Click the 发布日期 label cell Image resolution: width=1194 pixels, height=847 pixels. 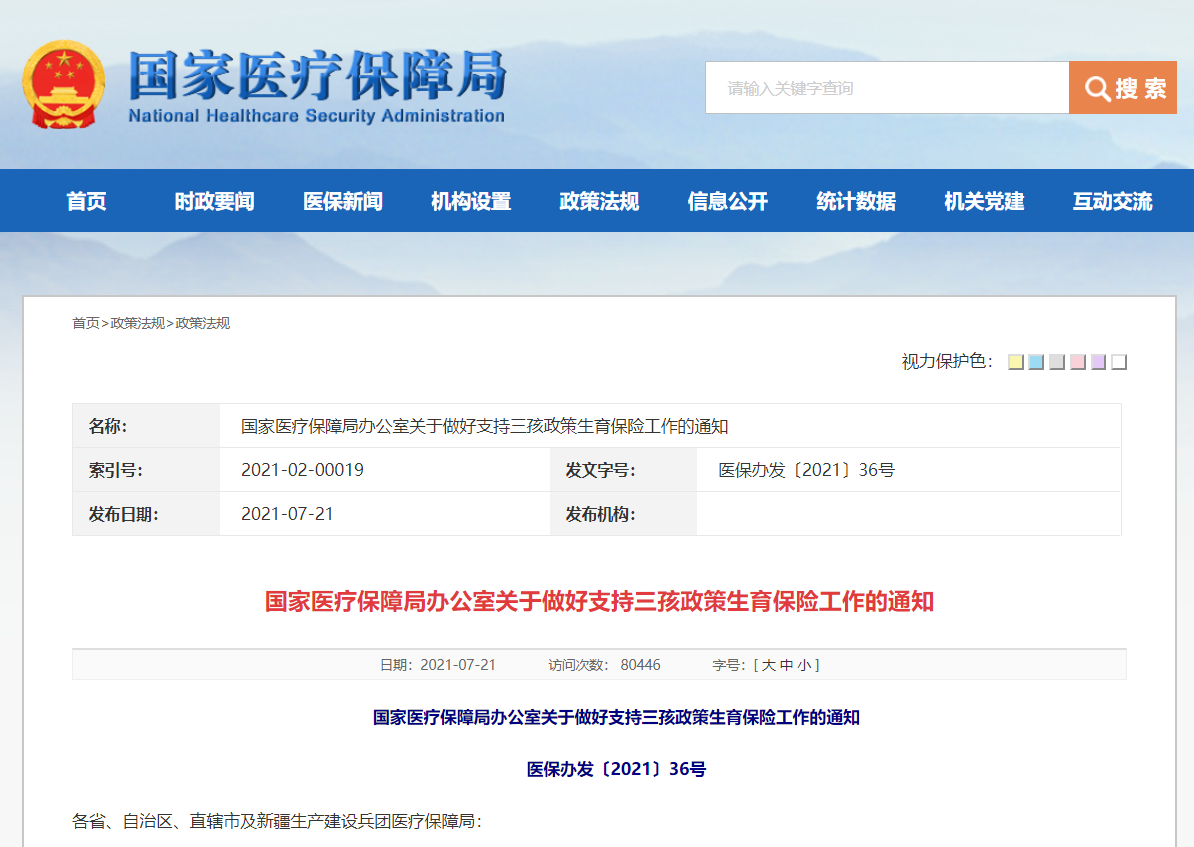pos(146,514)
